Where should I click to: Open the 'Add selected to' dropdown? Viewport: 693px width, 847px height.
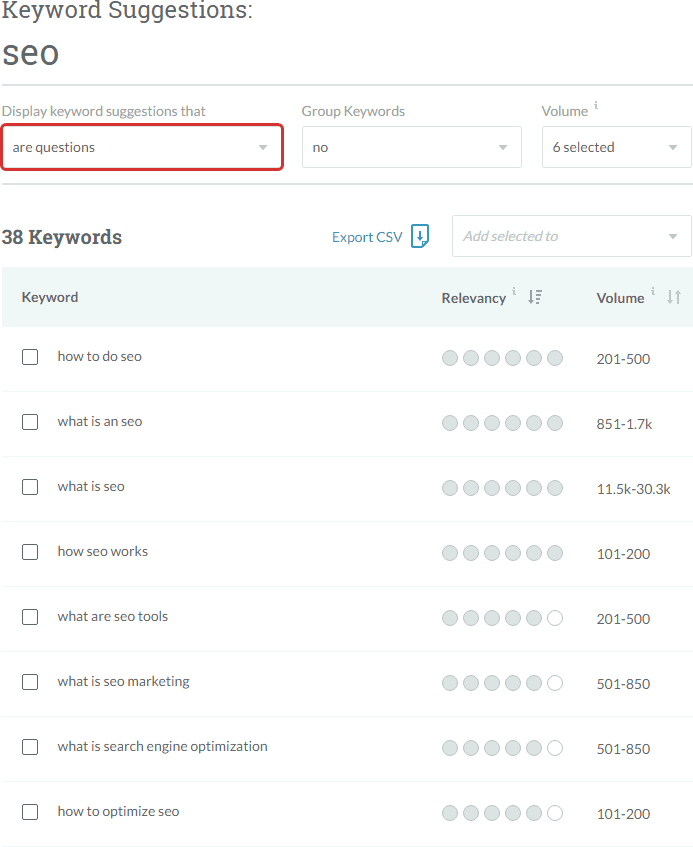[x=571, y=236]
